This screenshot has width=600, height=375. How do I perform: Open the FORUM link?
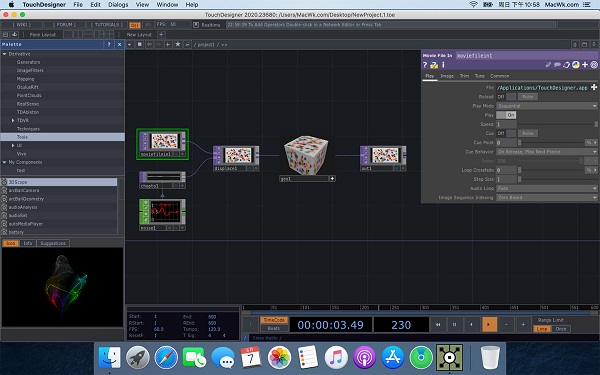(x=64, y=25)
